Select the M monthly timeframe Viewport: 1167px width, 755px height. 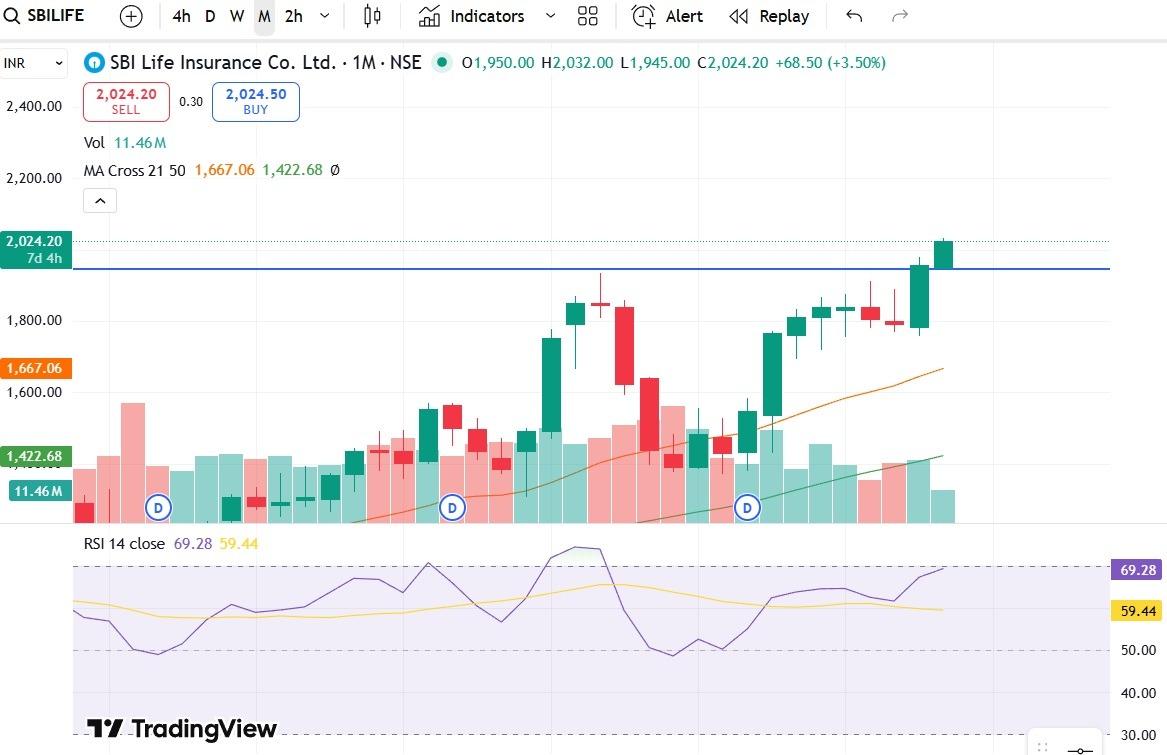click(x=264, y=16)
